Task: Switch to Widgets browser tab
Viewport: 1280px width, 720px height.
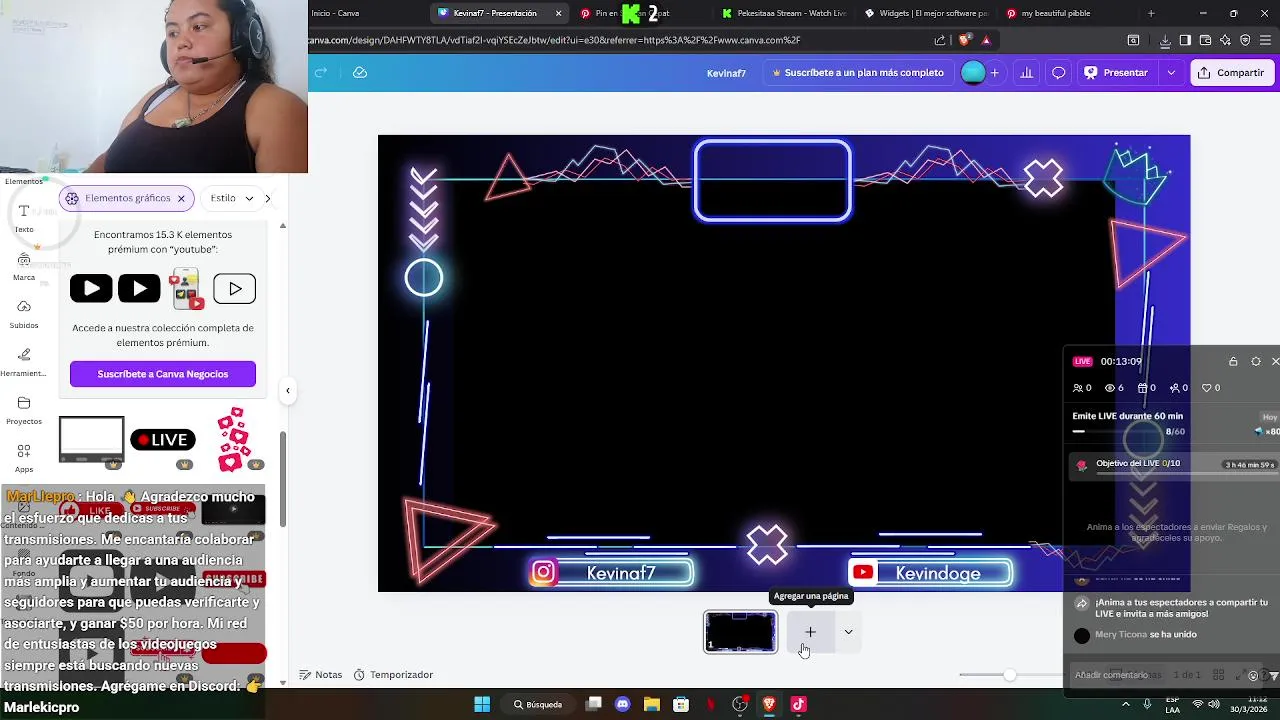Action: (x=925, y=13)
